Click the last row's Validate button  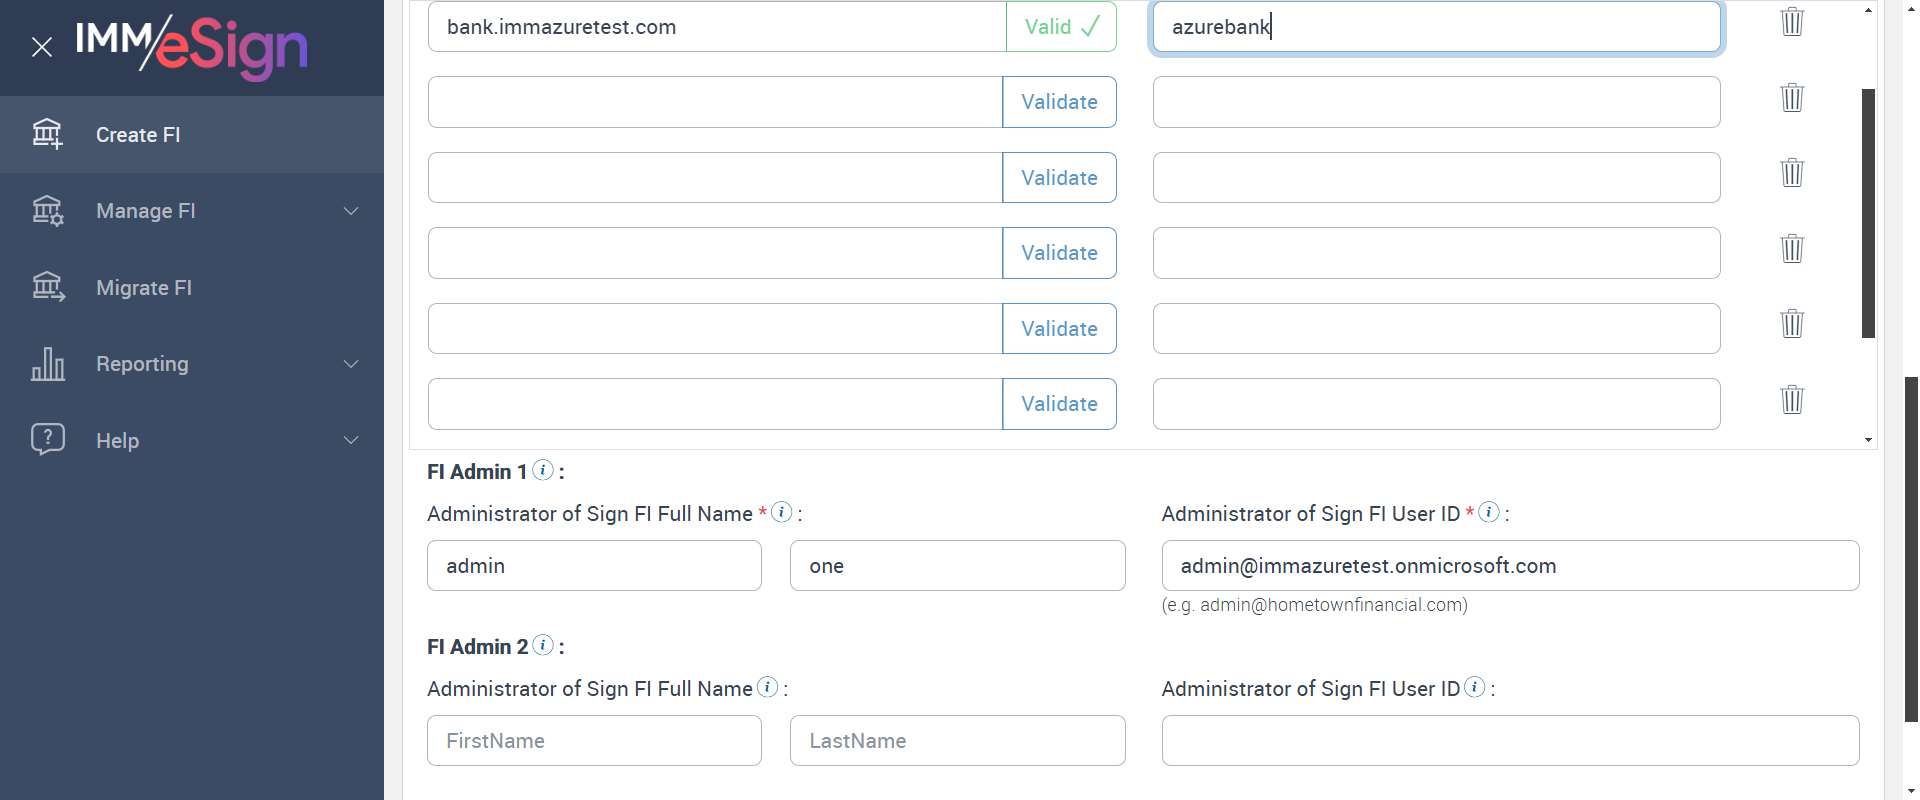pyautogui.click(x=1059, y=404)
